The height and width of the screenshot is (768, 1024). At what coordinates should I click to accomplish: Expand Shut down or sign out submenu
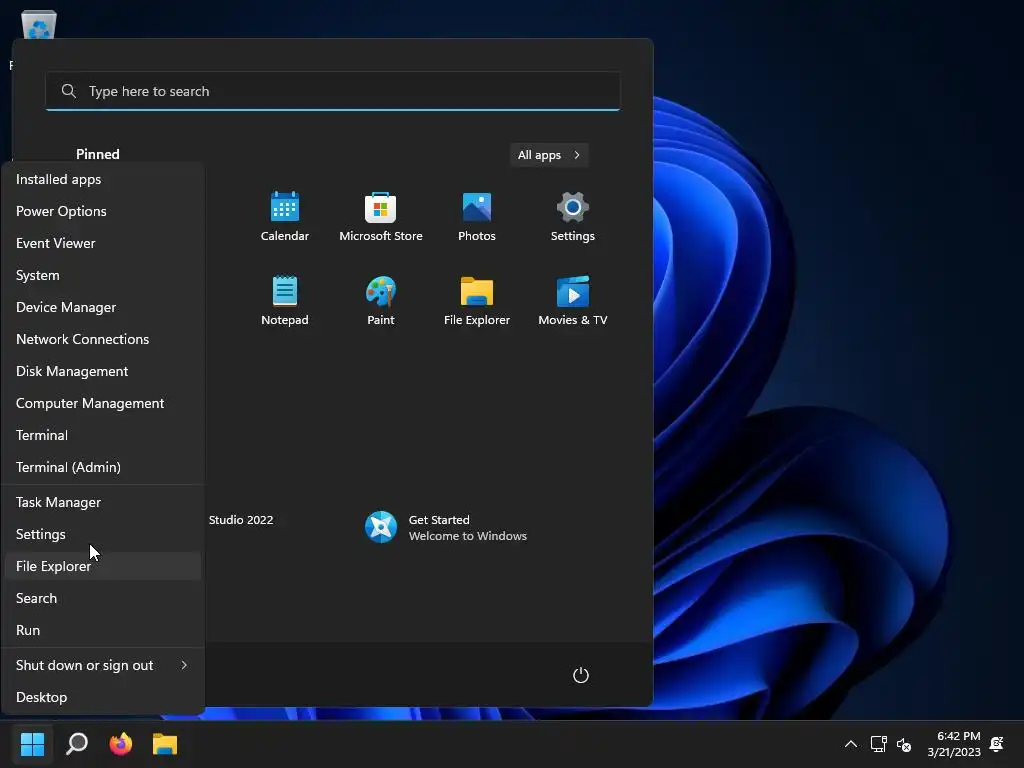point(103,665)
